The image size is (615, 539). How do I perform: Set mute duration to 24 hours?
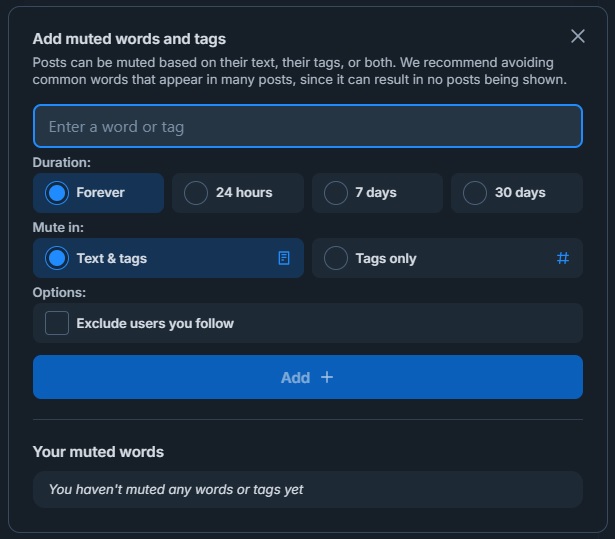(x=237, y=193)
